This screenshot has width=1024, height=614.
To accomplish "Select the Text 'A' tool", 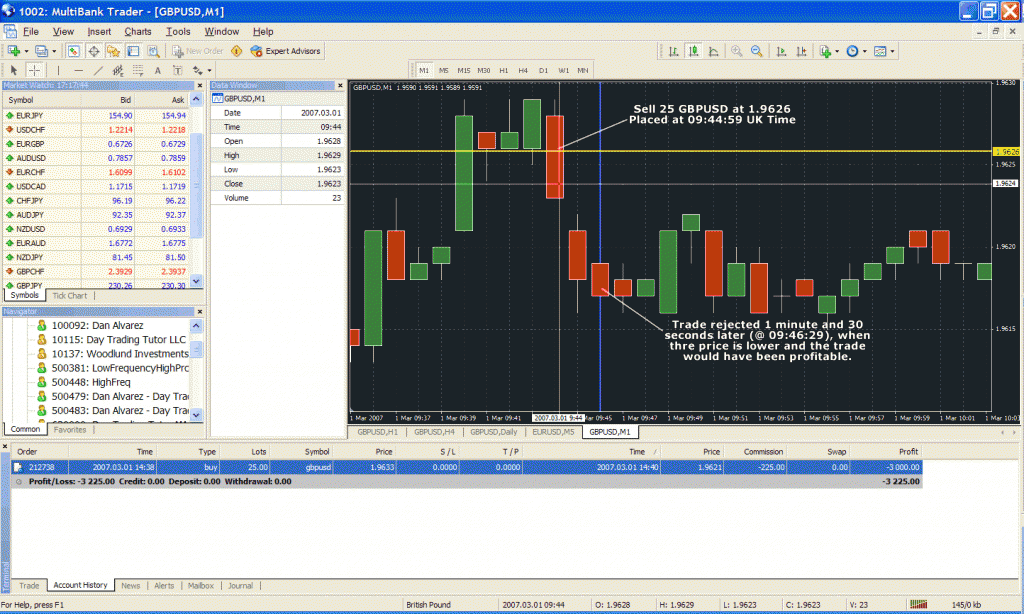I will (x=157, y=70).
